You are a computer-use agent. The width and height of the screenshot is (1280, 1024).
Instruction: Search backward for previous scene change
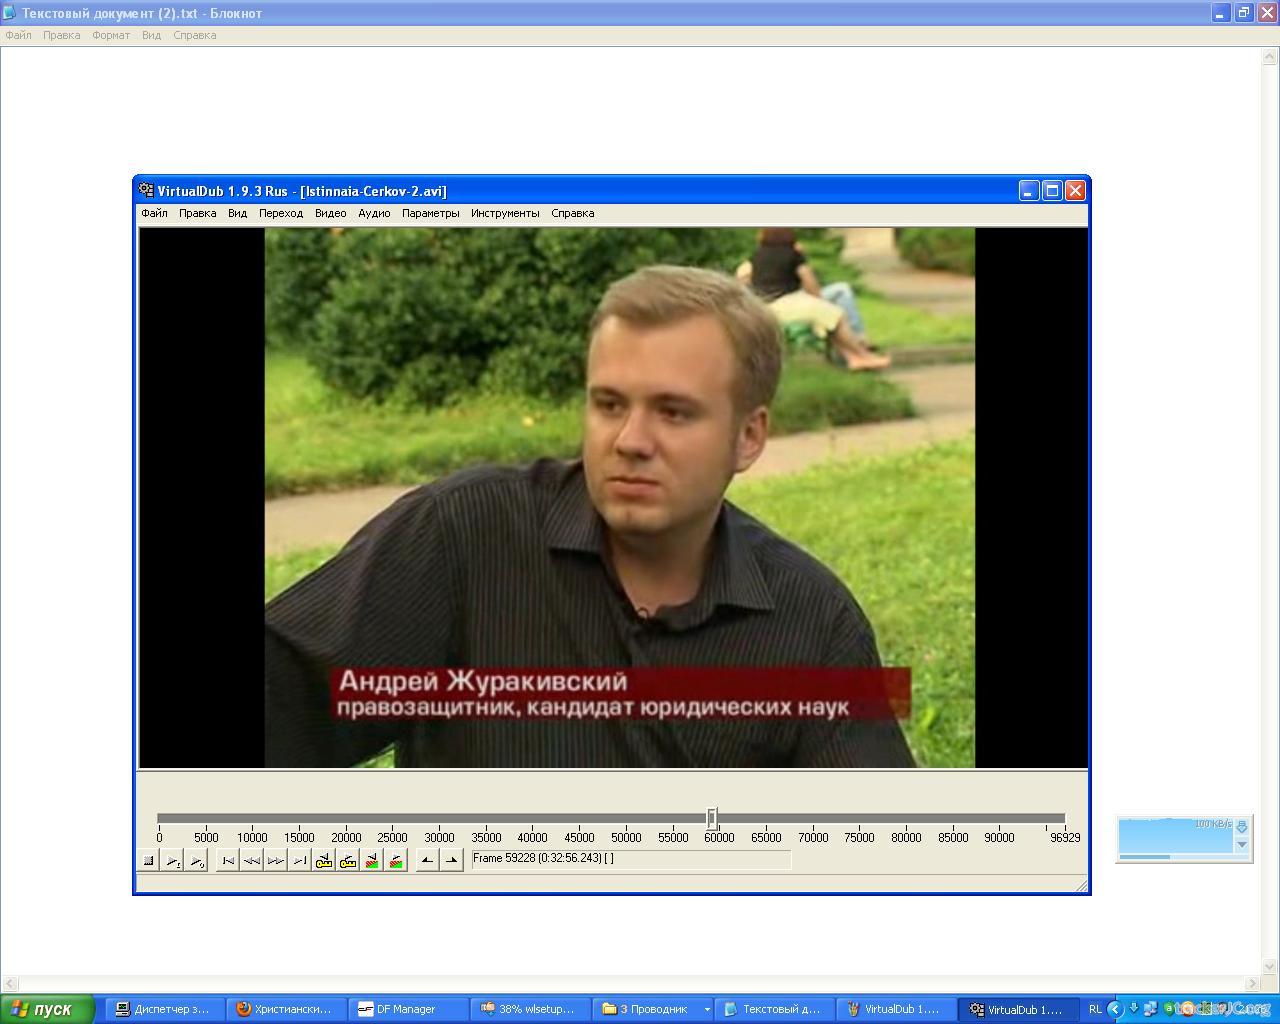pos(372,860)
